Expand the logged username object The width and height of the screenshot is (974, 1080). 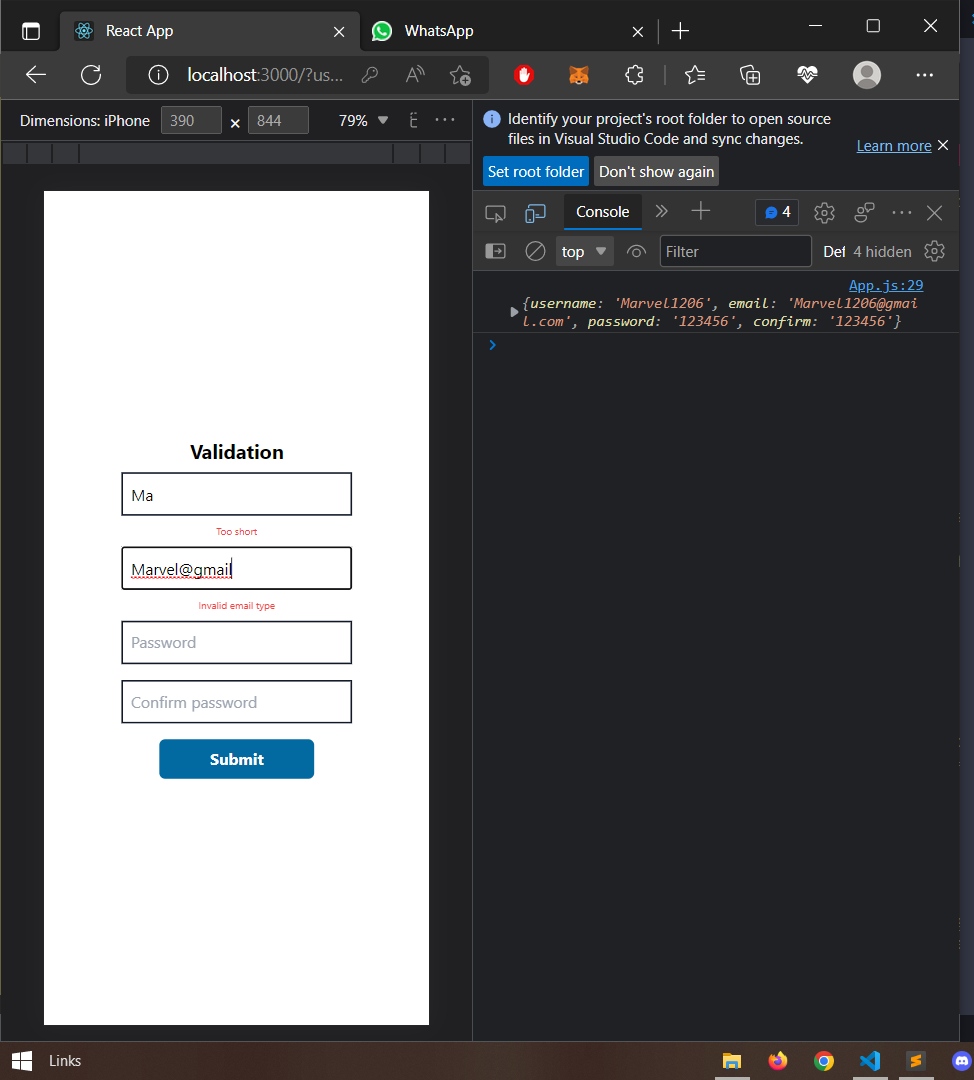pos(514,312)
